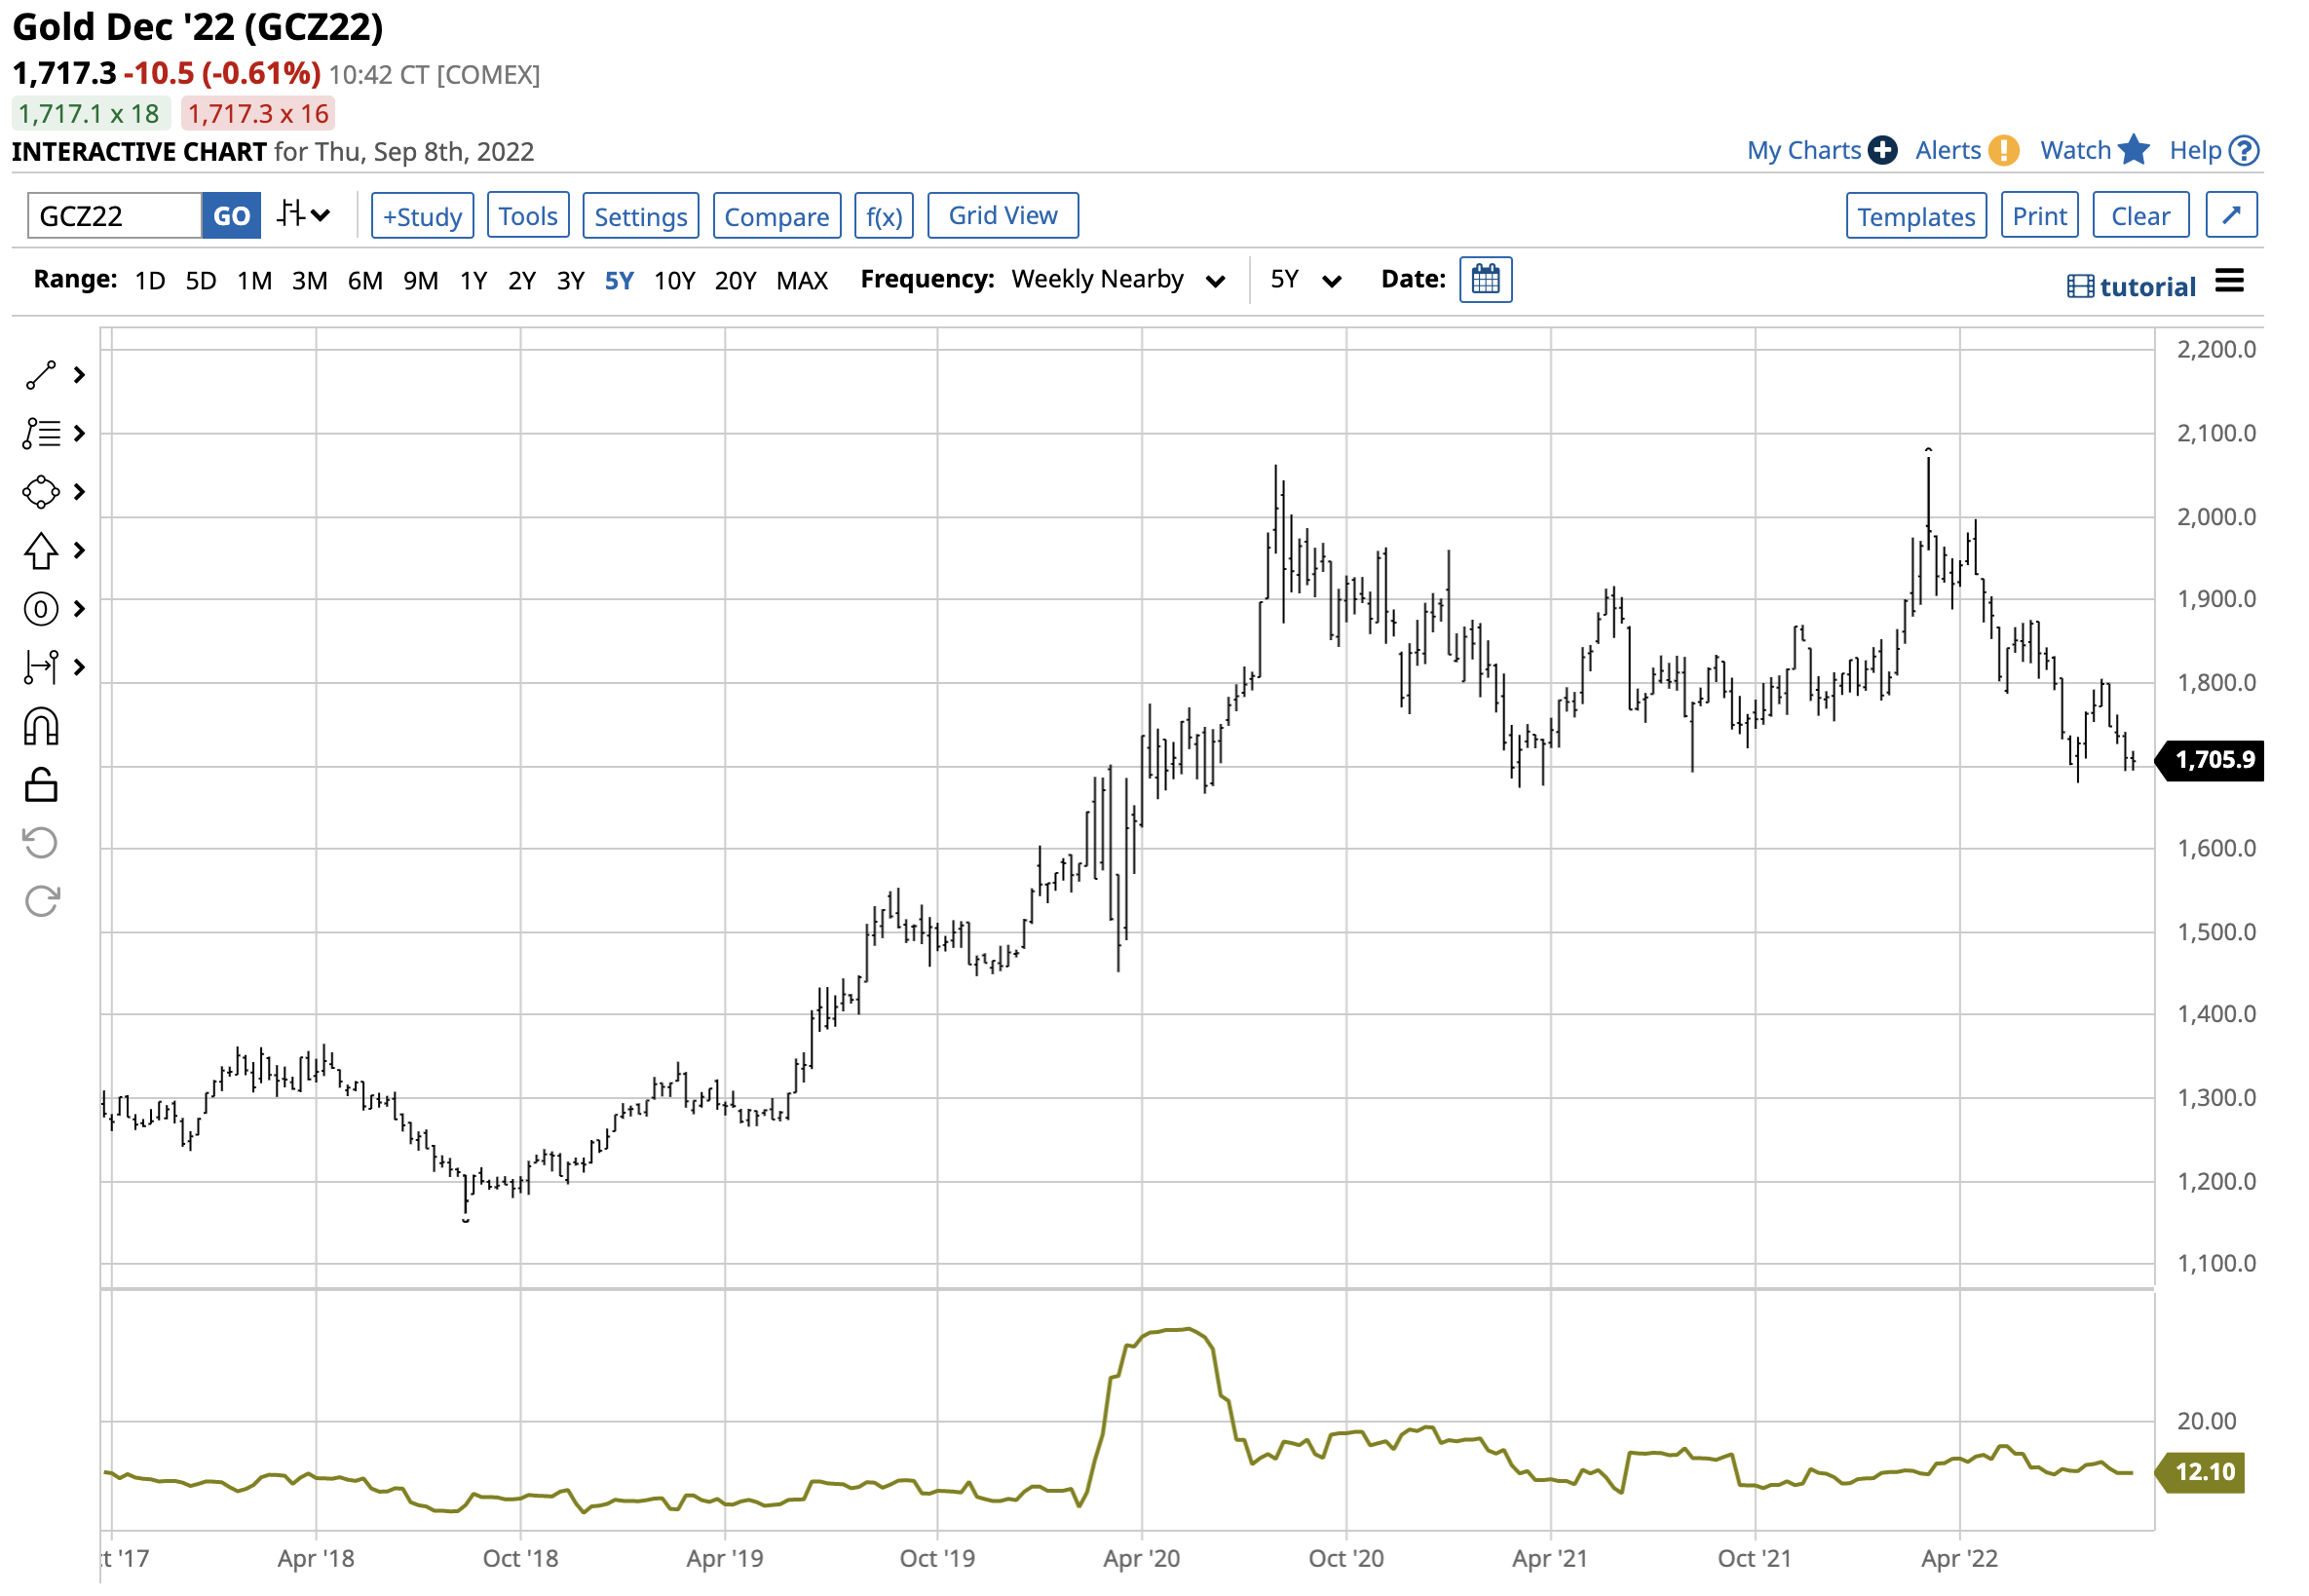Toggle the unlock drawings padlock icon
Image resolution: width=2309 pixels, height=1596 pixels.
(41, 785)
